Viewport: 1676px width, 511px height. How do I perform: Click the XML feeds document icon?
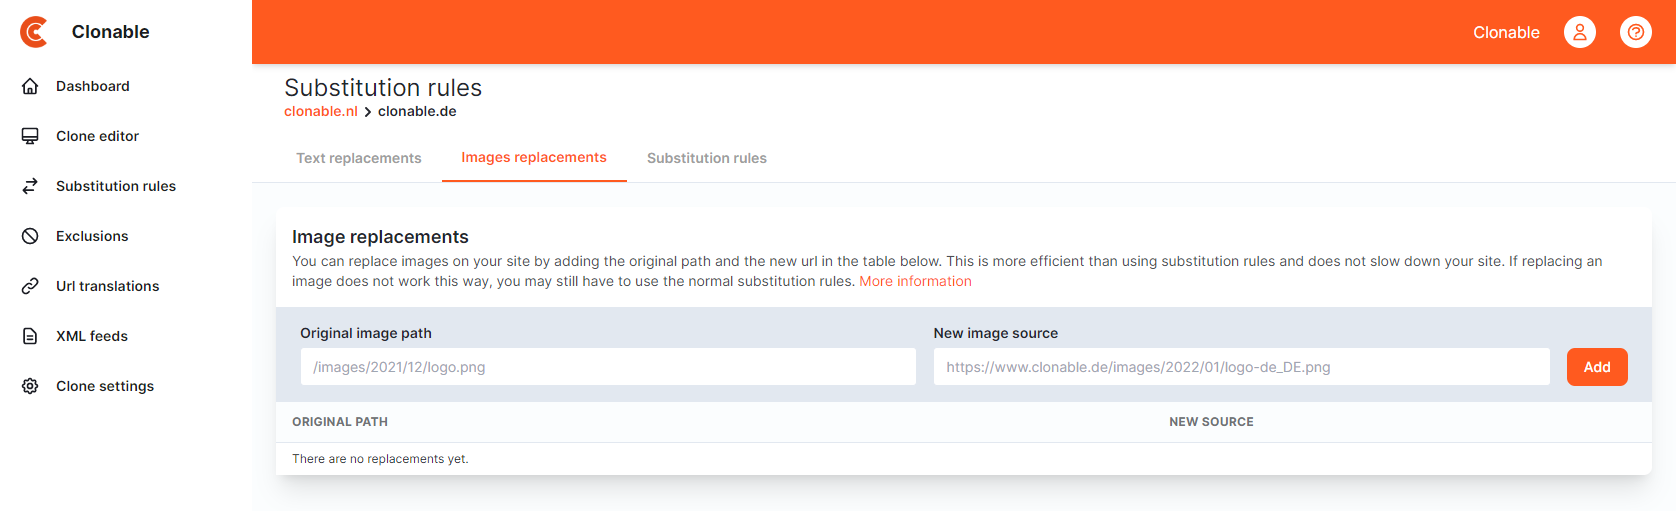[x=30, y=336]
